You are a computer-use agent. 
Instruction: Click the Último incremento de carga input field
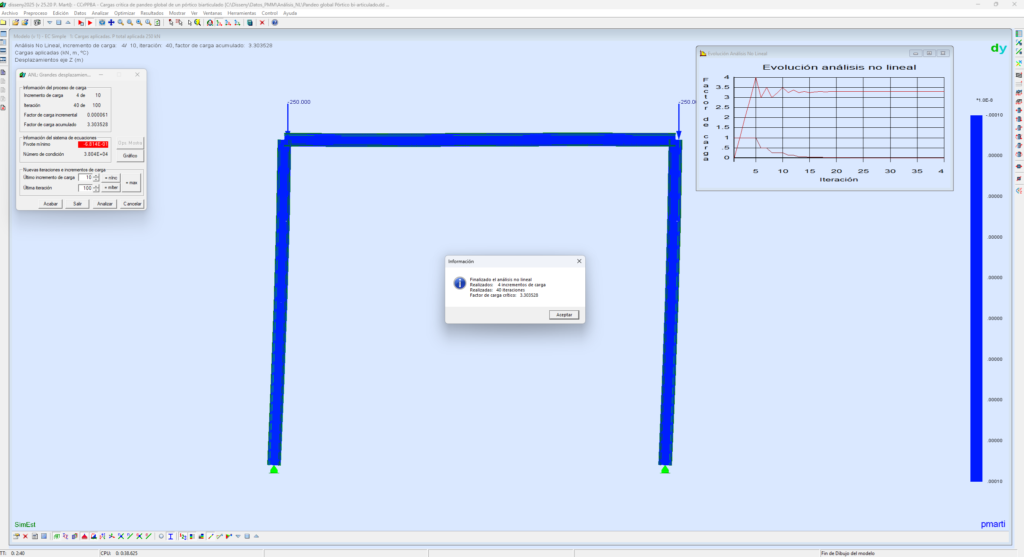point(85,177)
